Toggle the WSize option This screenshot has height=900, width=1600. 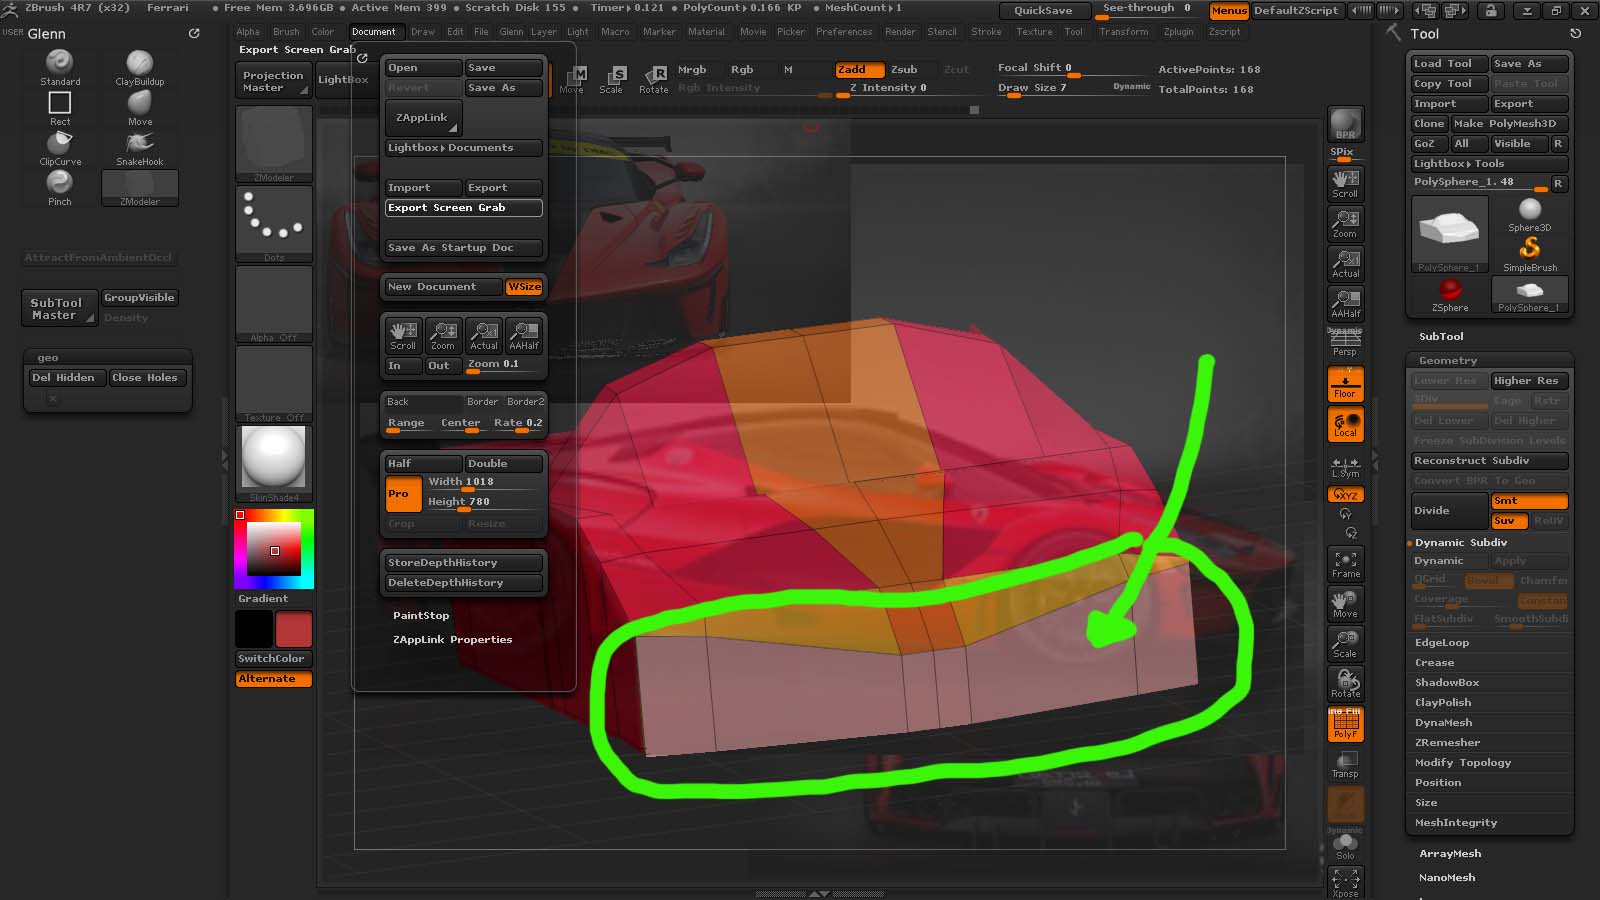click(x=525, y=287)
